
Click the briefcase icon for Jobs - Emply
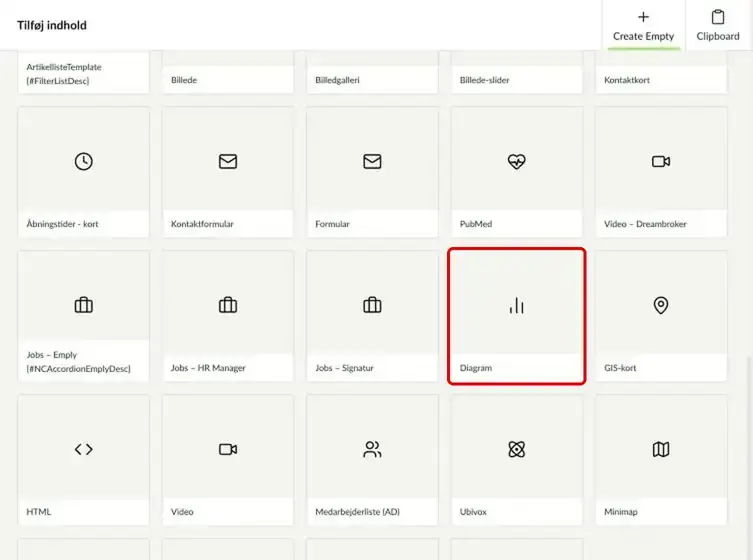tap(84, 305)
